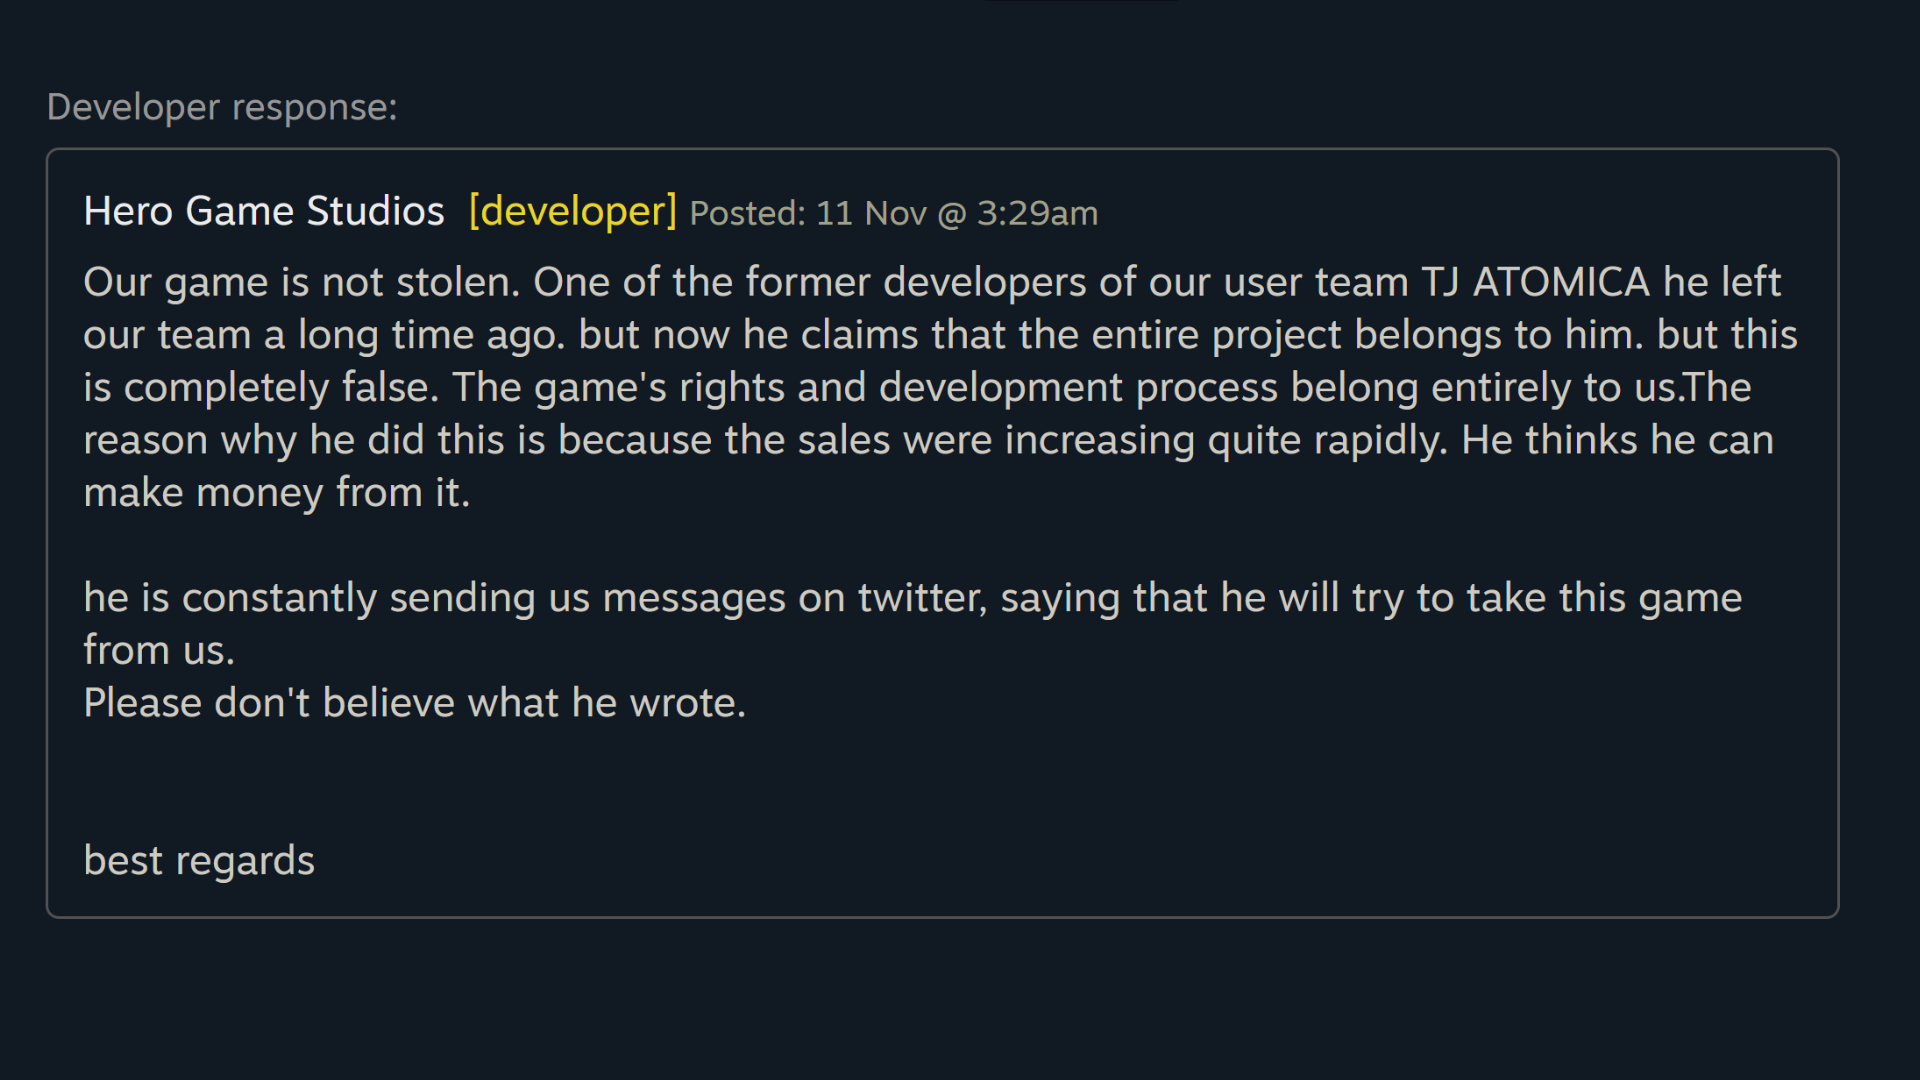
Task: Click the phrase 'make money from it.'
Action: [x=277, y=493]
